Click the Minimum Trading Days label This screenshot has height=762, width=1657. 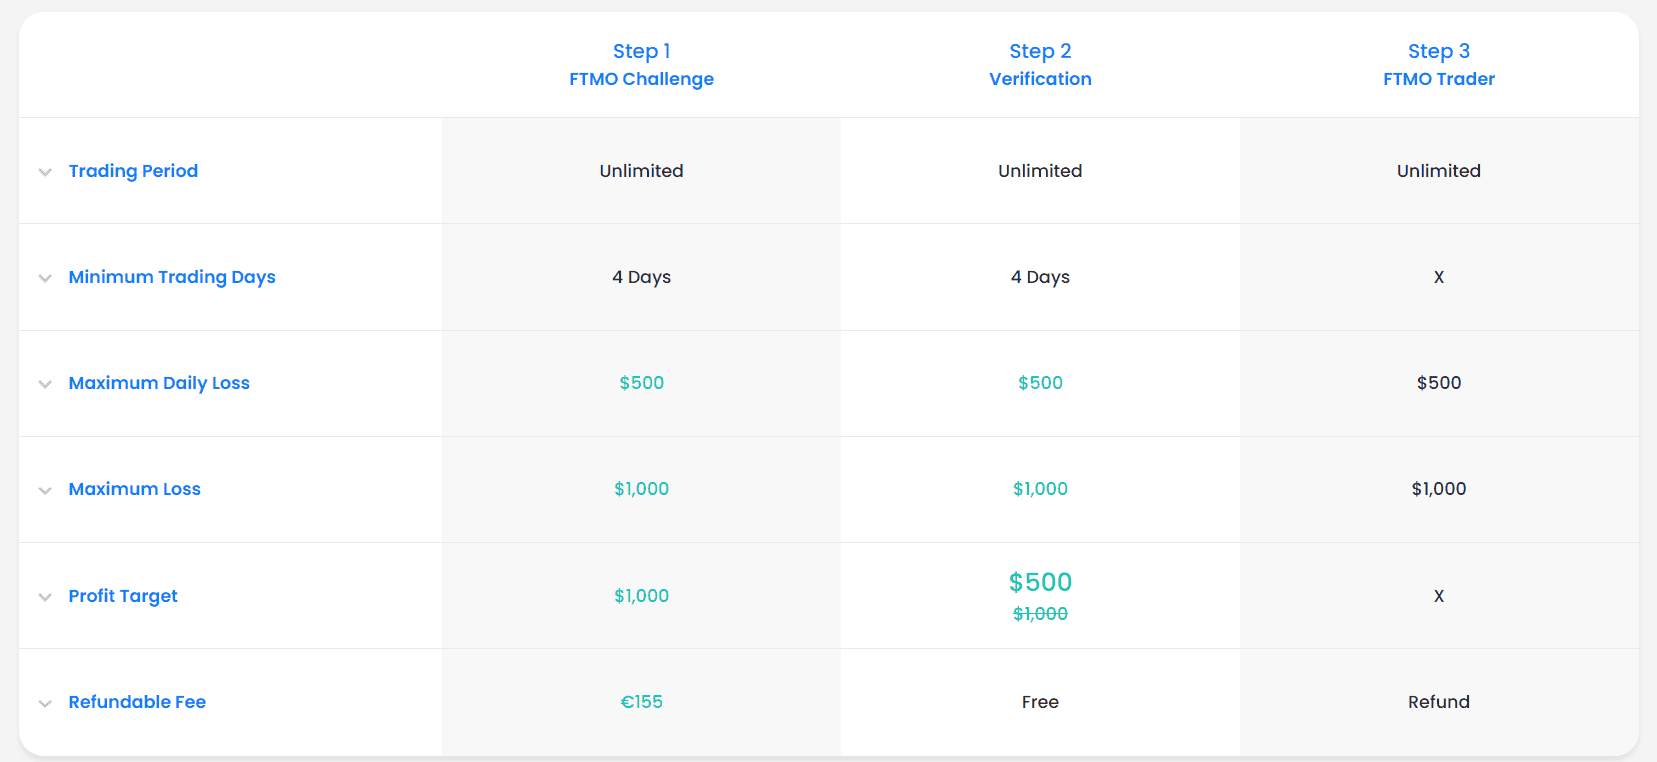pyautogui.click(x=172, y=277)
